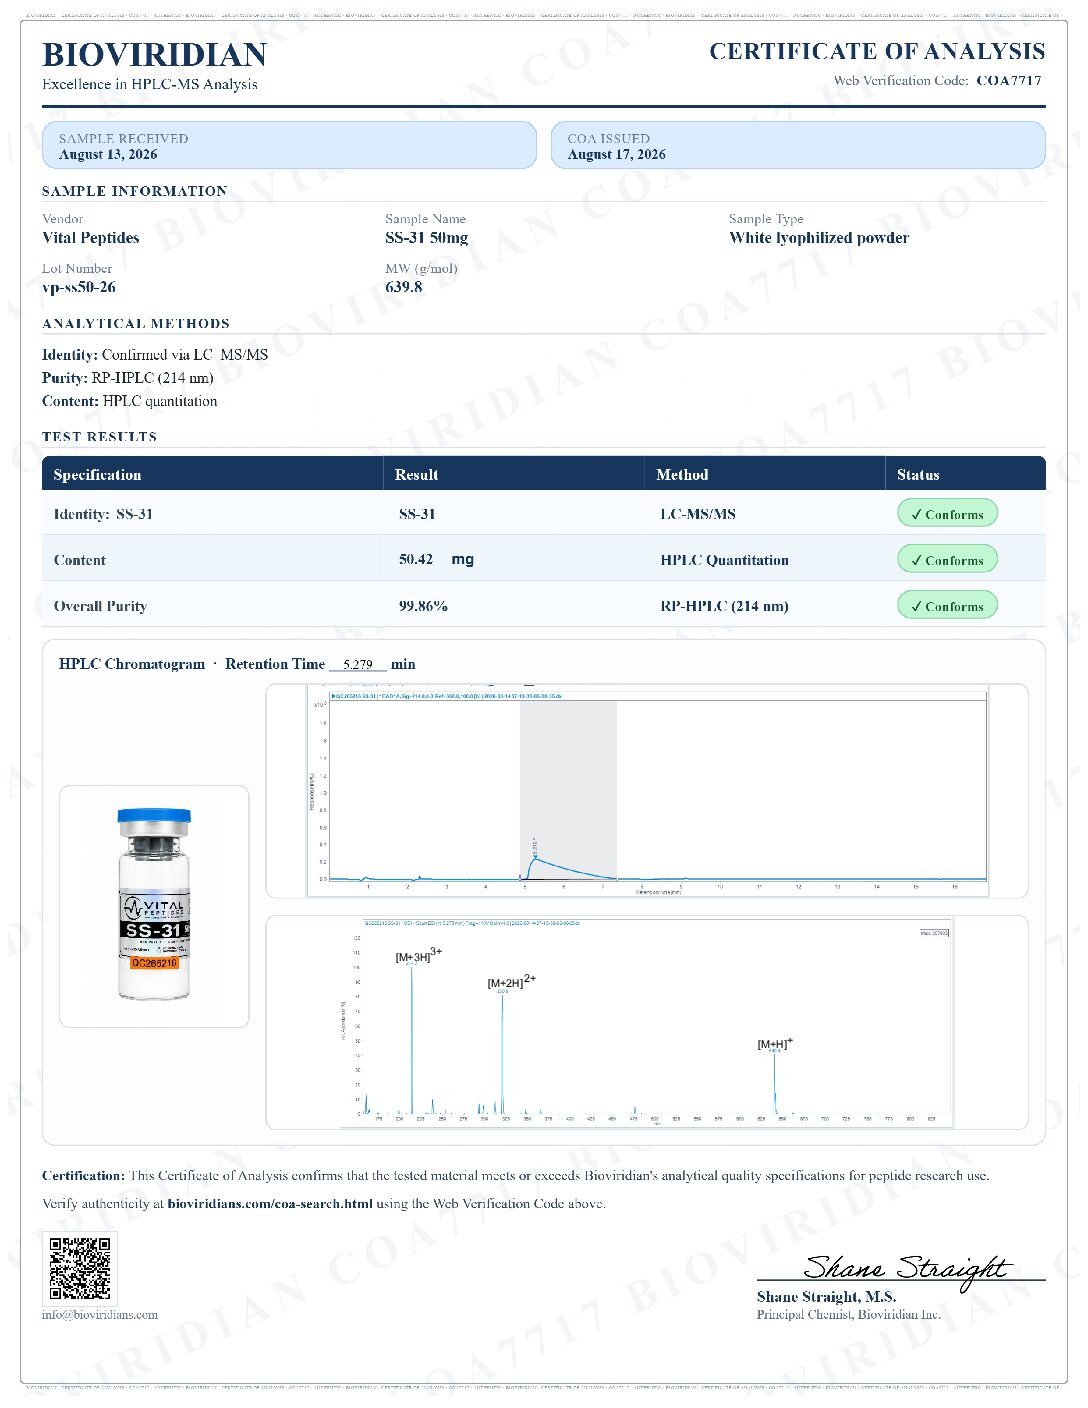
Task: Select lot number vp-ss50-26
Action: (x=79, y=287)
